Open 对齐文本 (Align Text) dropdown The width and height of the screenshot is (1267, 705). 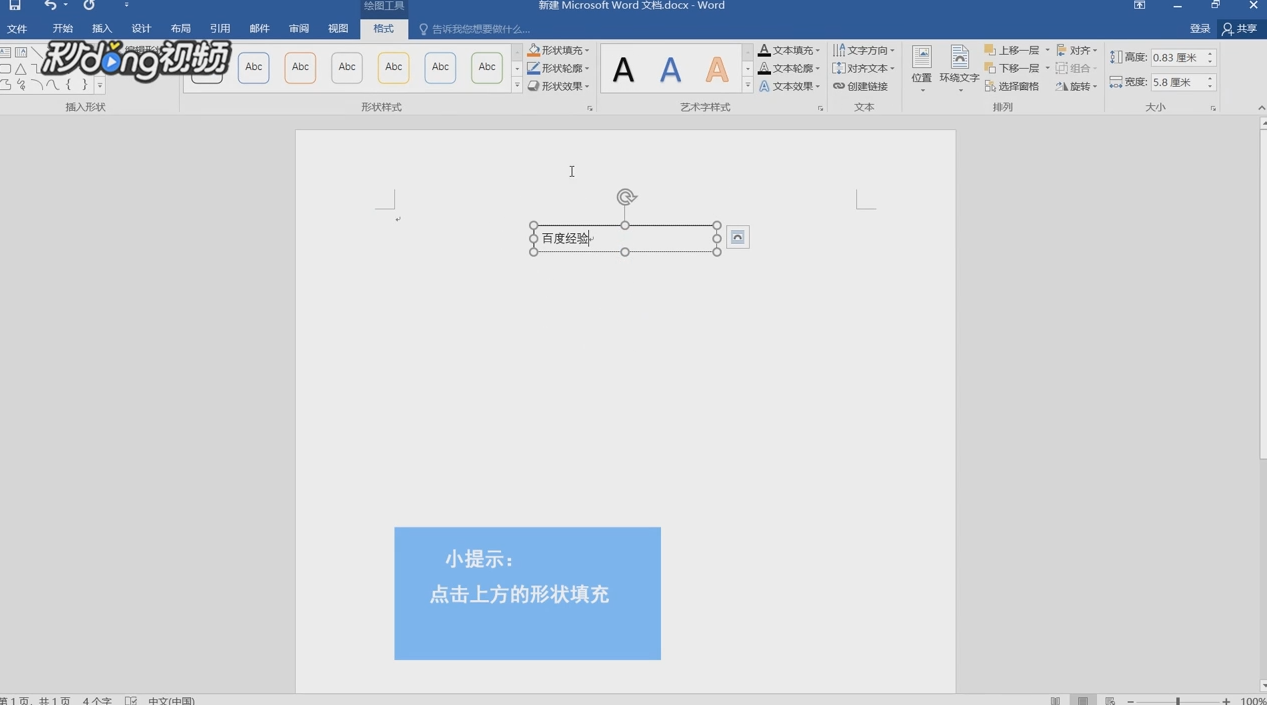(x=864, y=68)
